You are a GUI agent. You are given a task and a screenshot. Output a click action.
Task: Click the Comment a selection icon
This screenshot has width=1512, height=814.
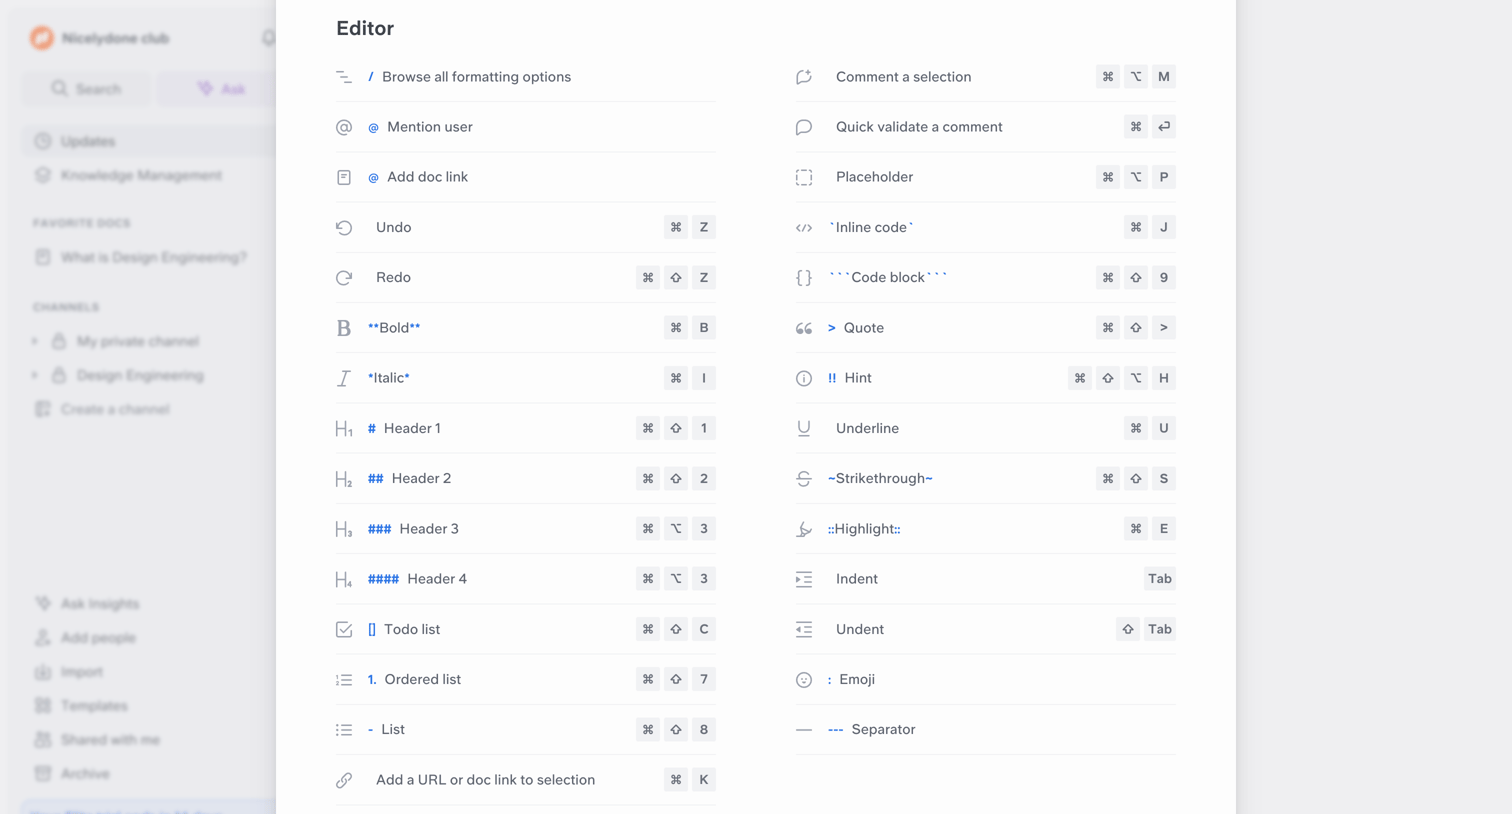point(804,77)
